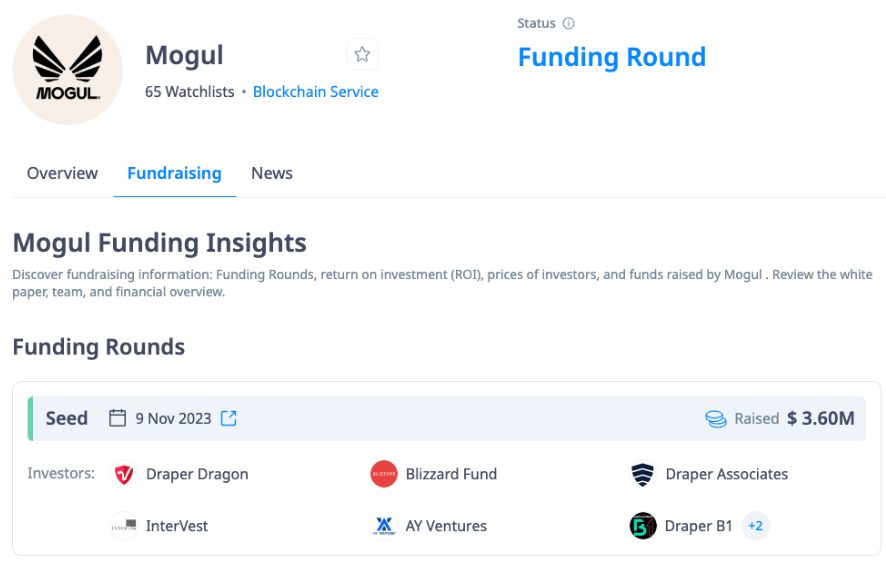Image resolution: width=886 pixels, height=572 pixels.
Task: Open the AY Ventures logo icon
Action: 384,526
